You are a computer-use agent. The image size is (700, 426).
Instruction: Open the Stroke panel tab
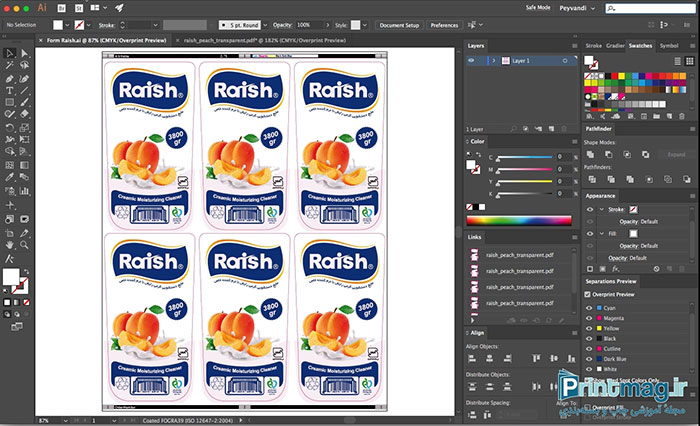[593, 46]
